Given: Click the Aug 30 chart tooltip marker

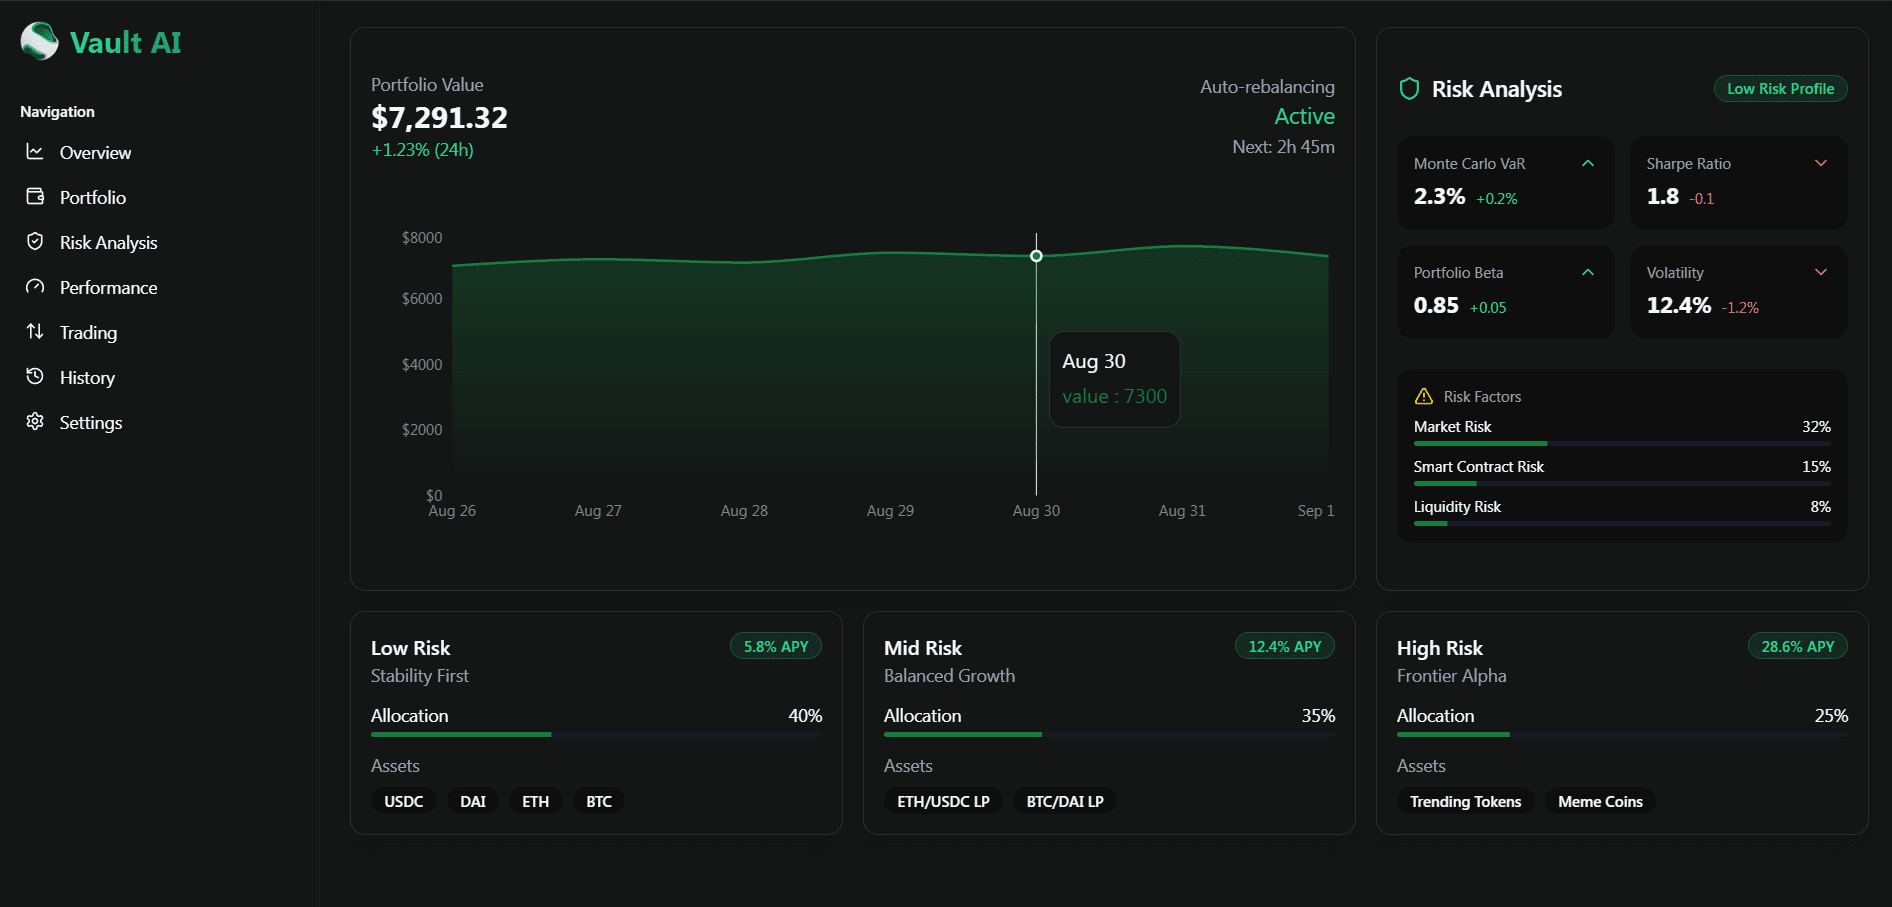Looking at the screenshot, I should click(1036, 255).
